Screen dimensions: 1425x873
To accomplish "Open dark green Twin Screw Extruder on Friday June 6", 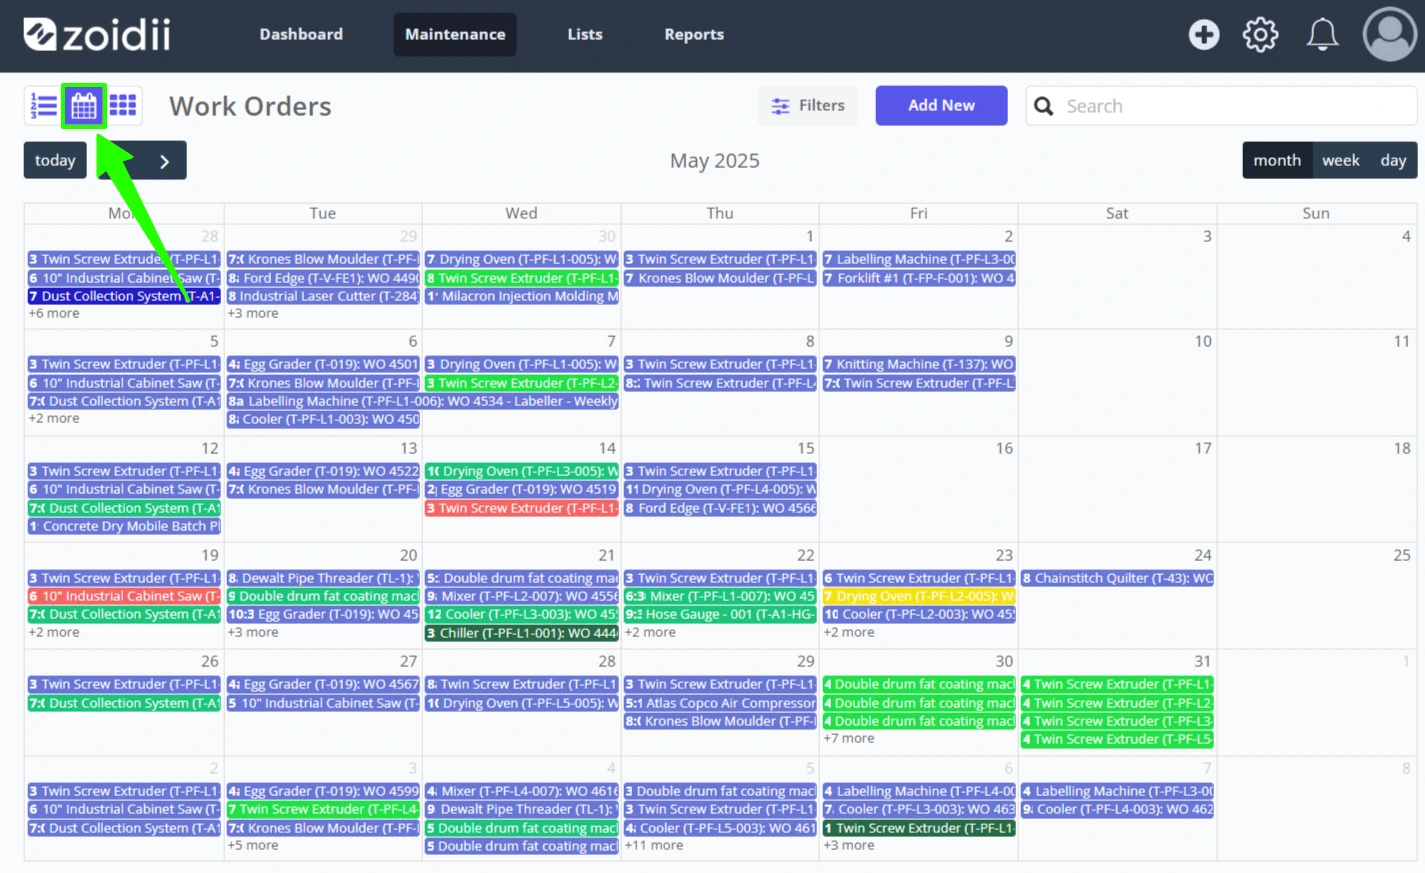I will click(x=919, y=828).
